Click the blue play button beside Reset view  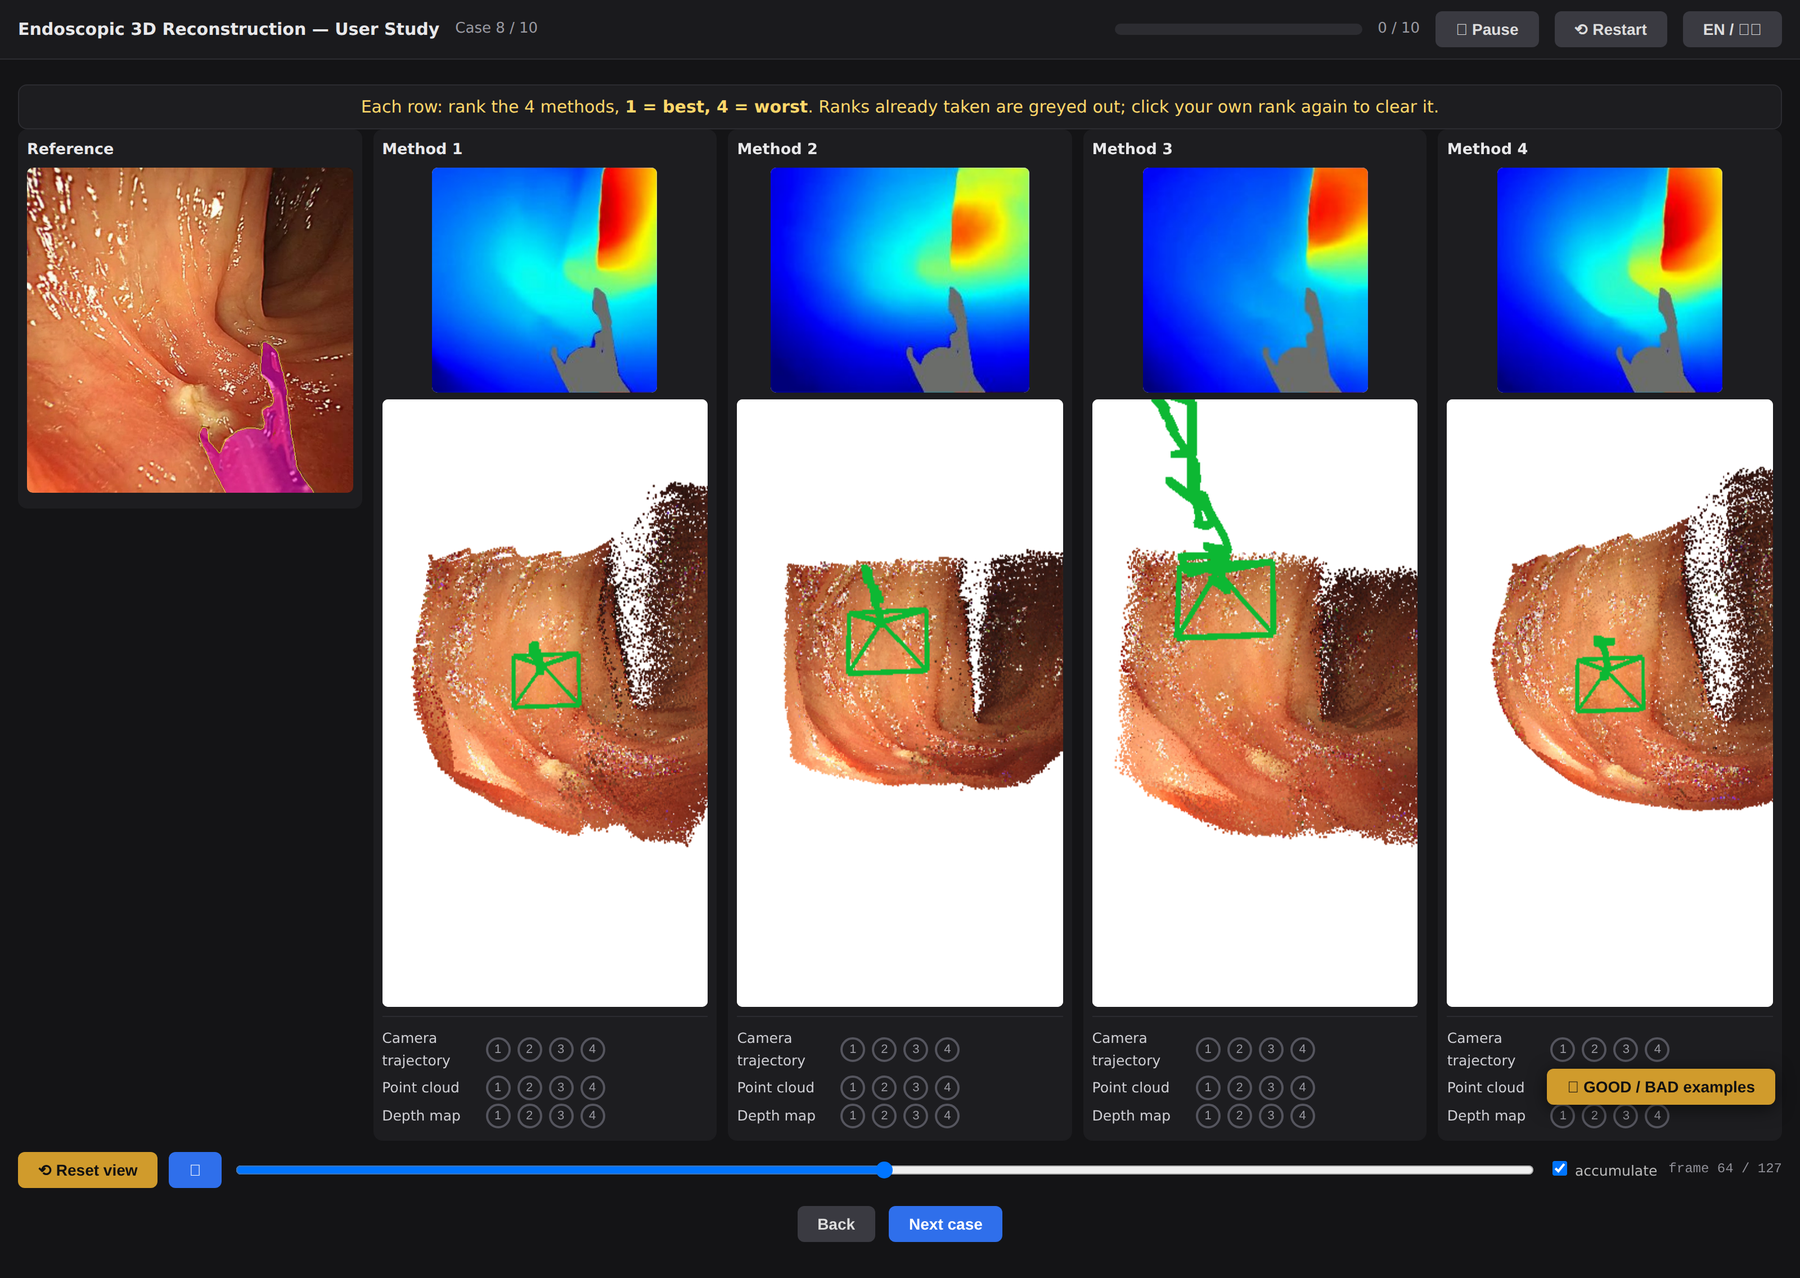point(195,1170)
